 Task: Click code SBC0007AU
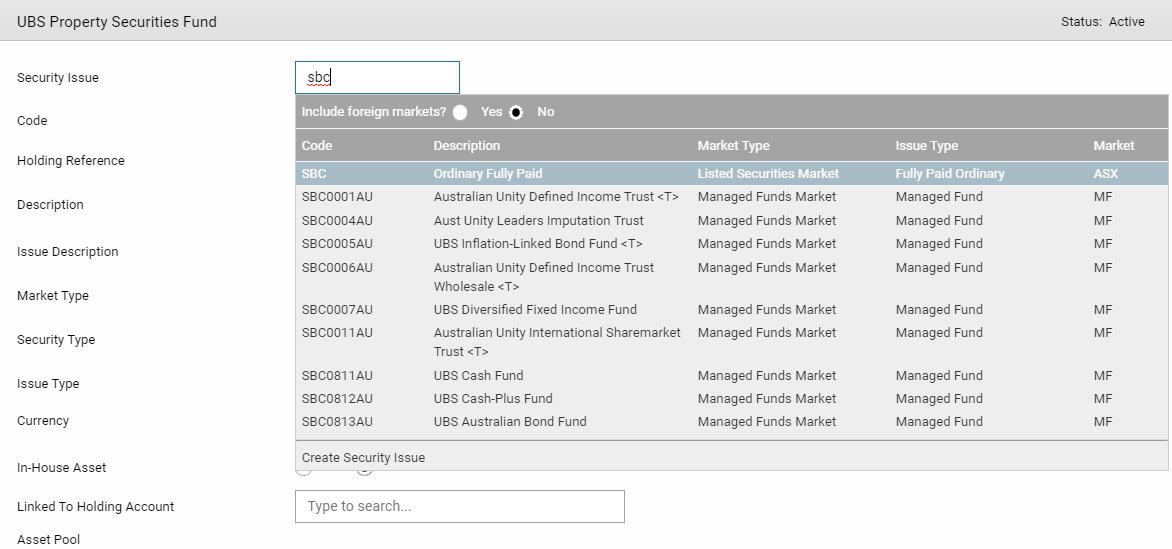click(337, 310)
